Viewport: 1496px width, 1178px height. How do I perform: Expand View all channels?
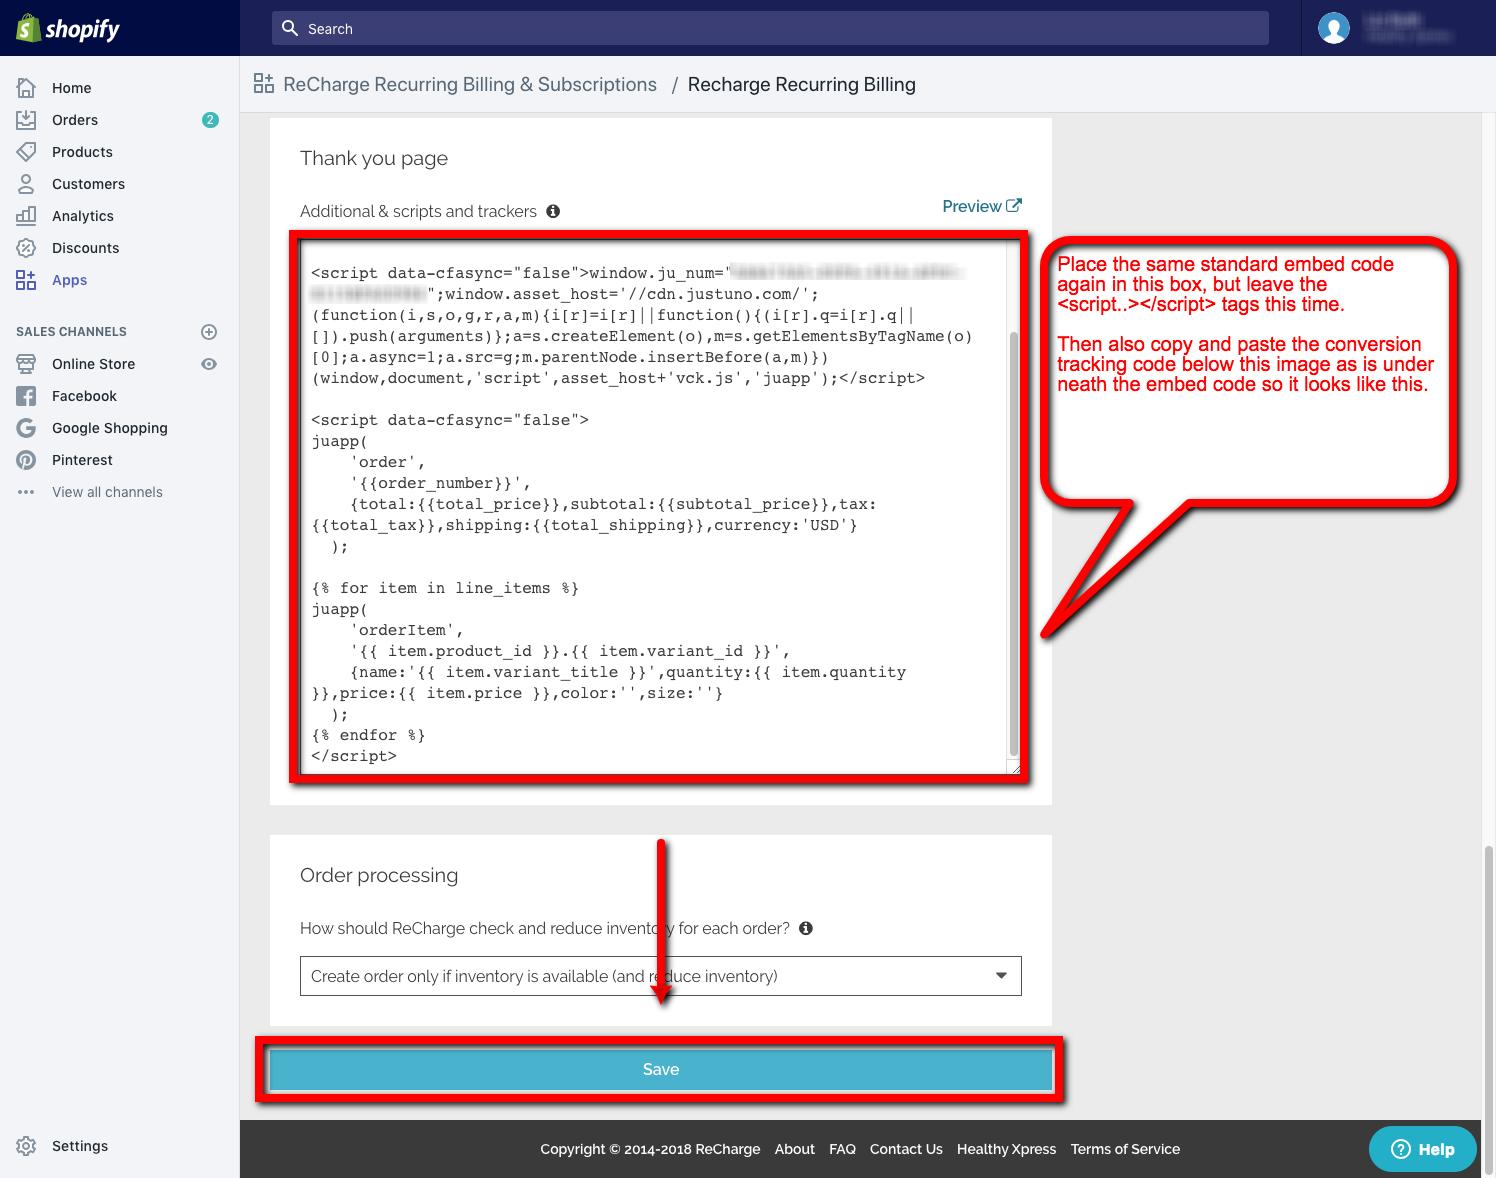[107, 492]
